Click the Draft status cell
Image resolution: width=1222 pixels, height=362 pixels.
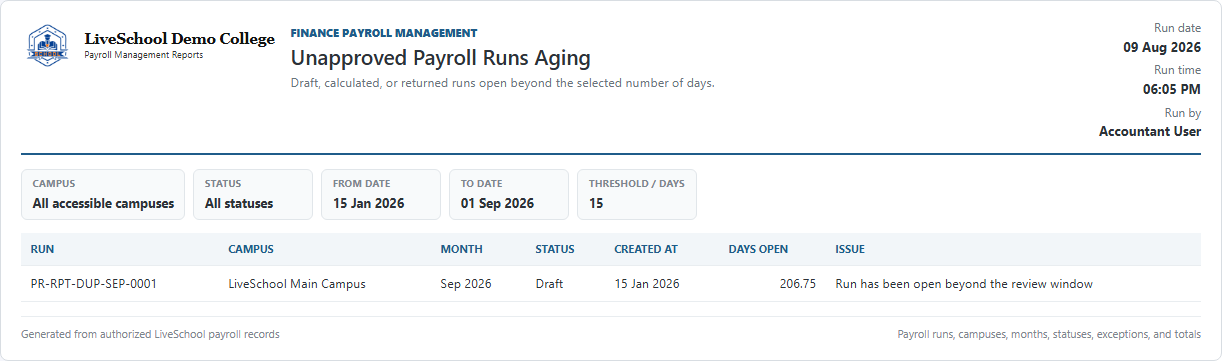tap(549, 284)
